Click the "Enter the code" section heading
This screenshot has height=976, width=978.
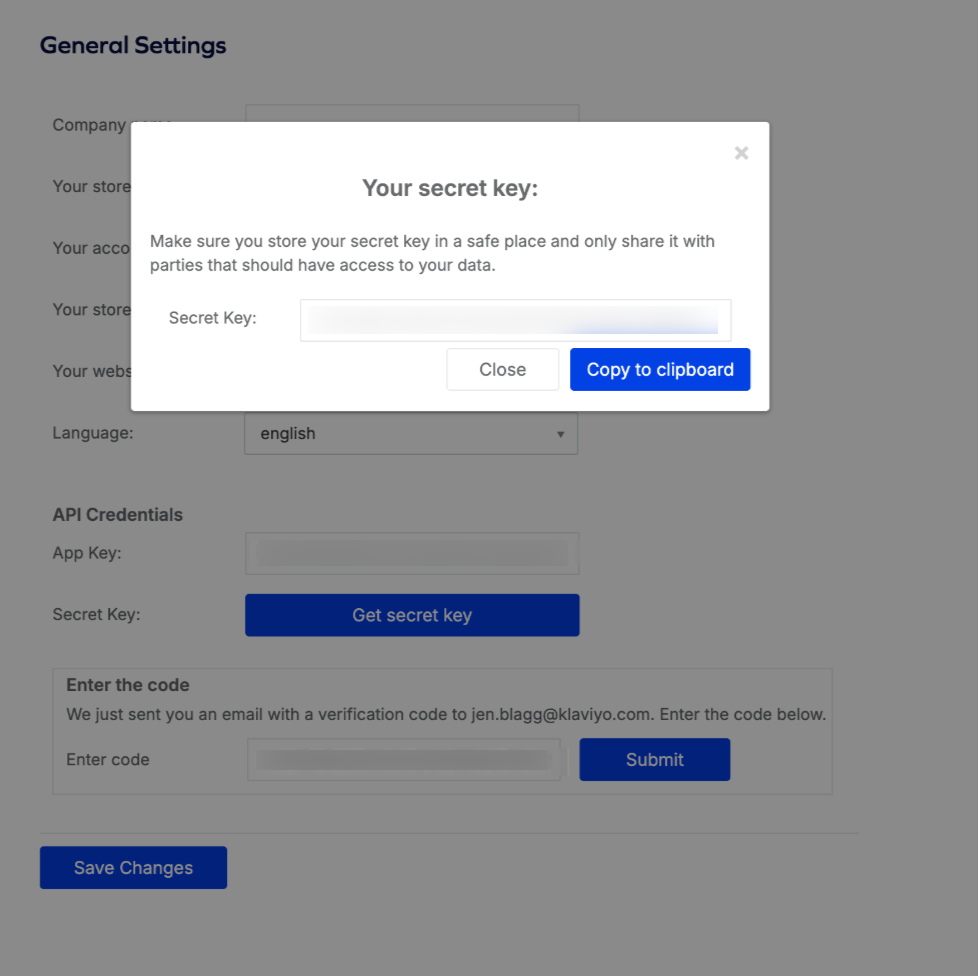pos(128,685)
